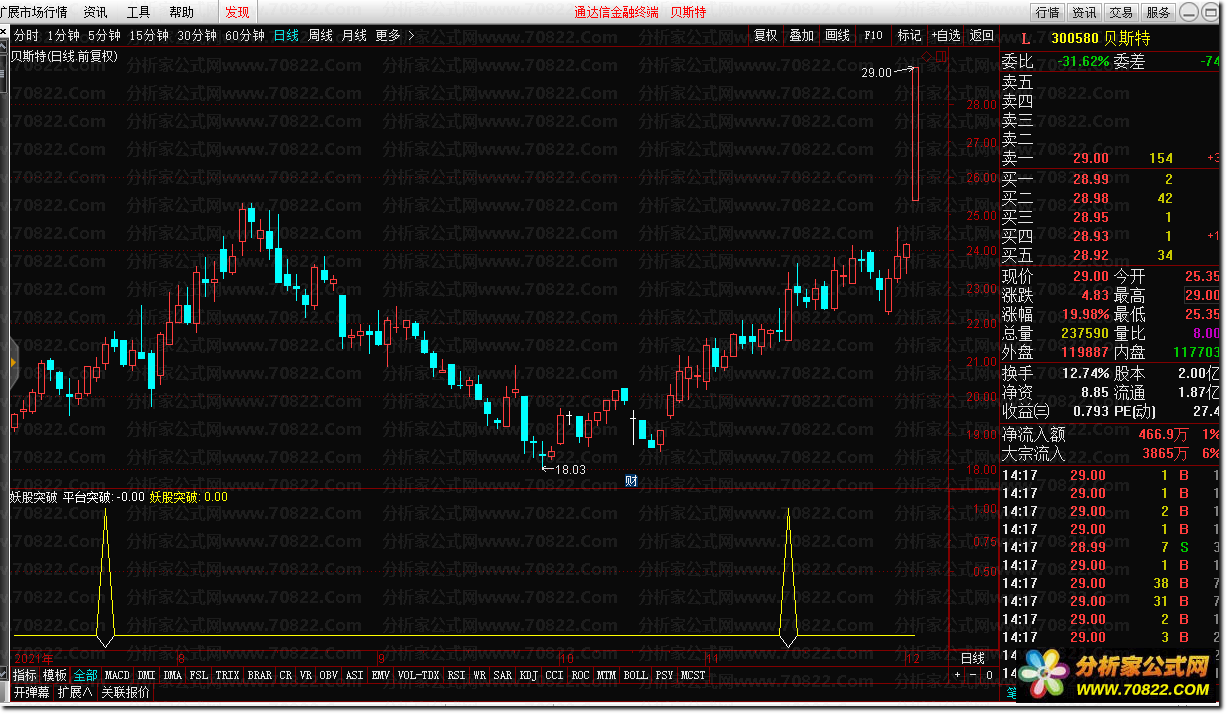Apply the TRIX indicator
This screenshot has height=714, width=1228.
(228, 675)
